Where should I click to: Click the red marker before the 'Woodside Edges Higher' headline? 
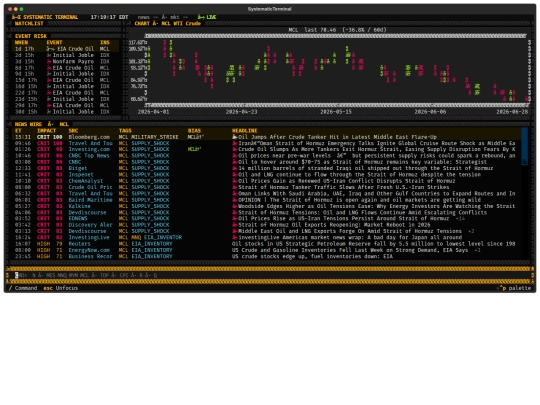235,206
